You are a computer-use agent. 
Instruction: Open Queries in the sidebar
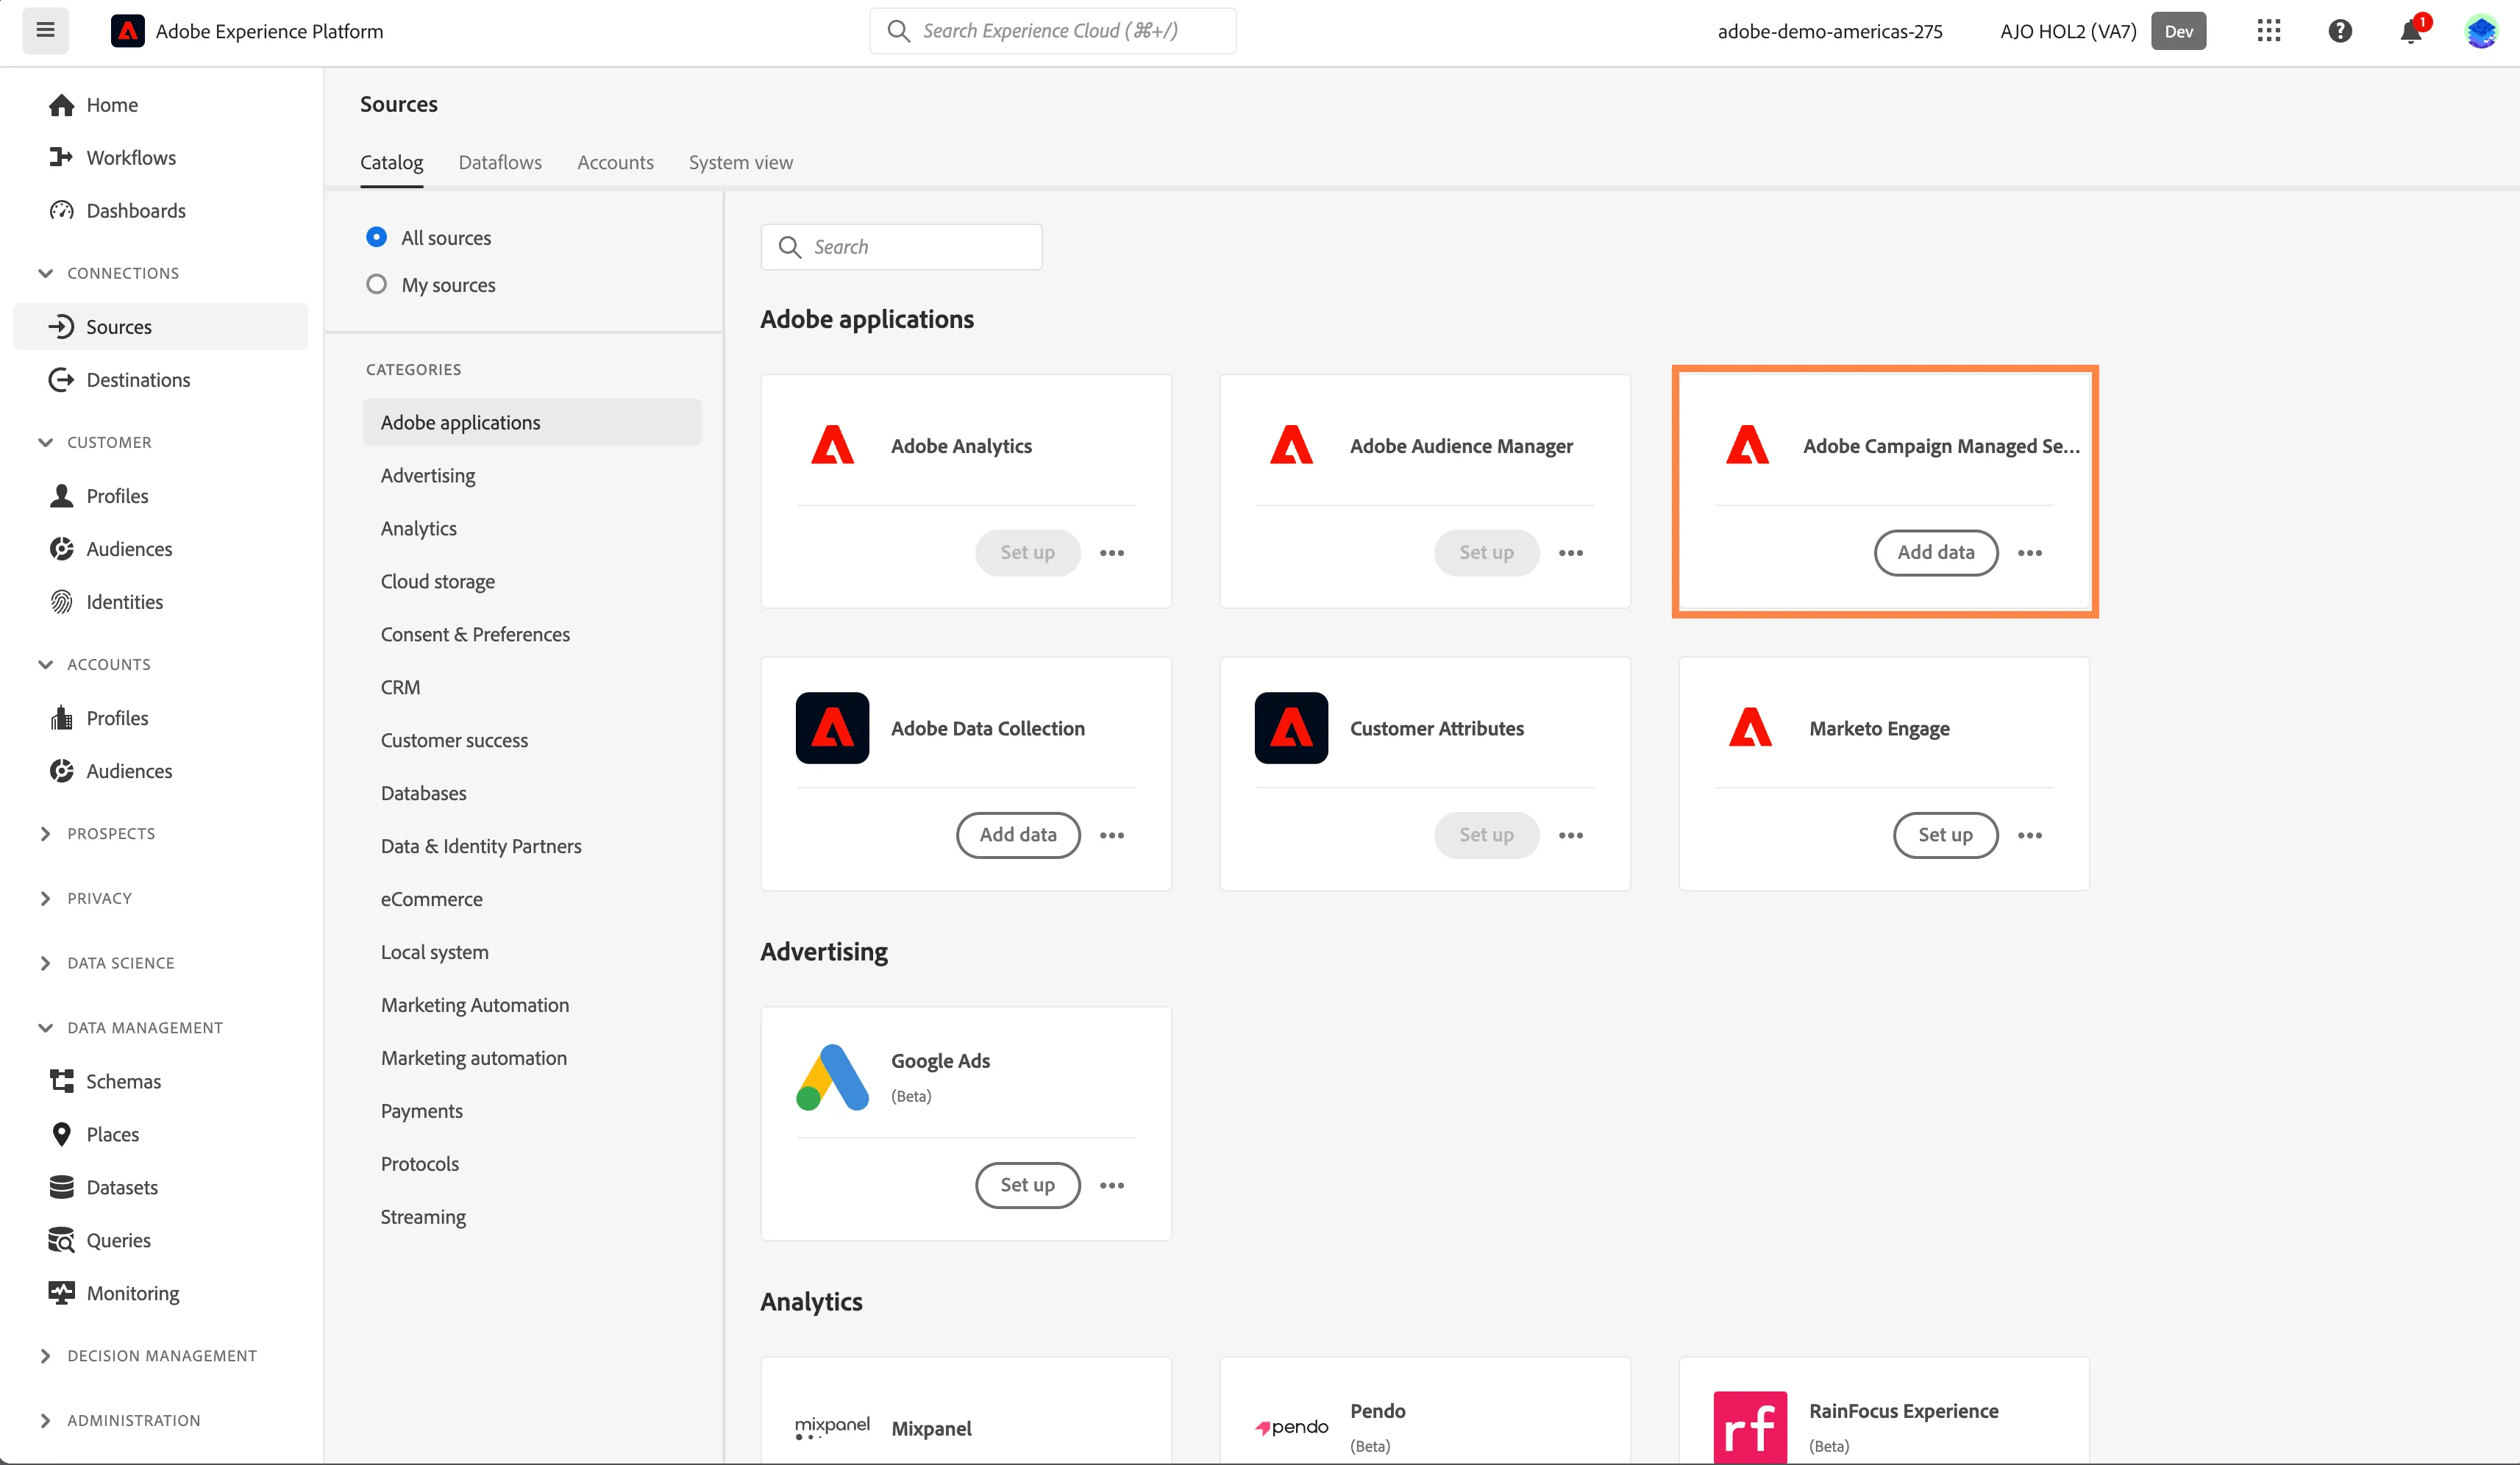(119, 1240)
